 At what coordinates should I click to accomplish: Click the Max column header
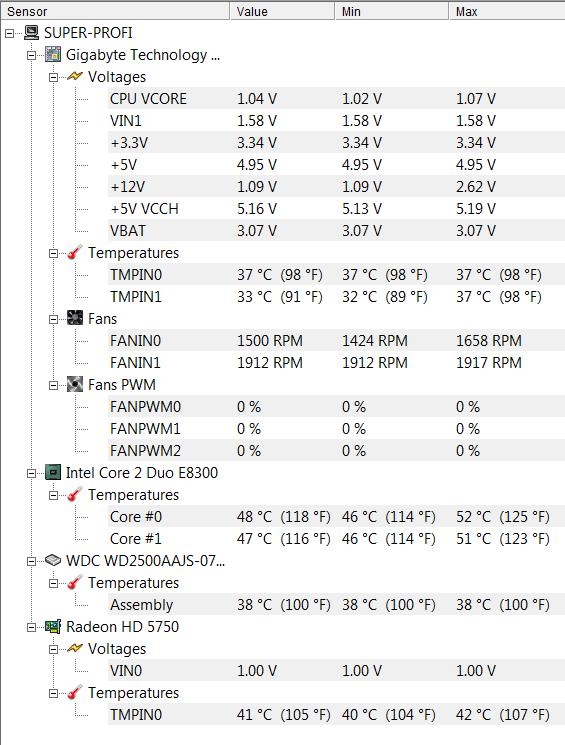coord(507,11)
